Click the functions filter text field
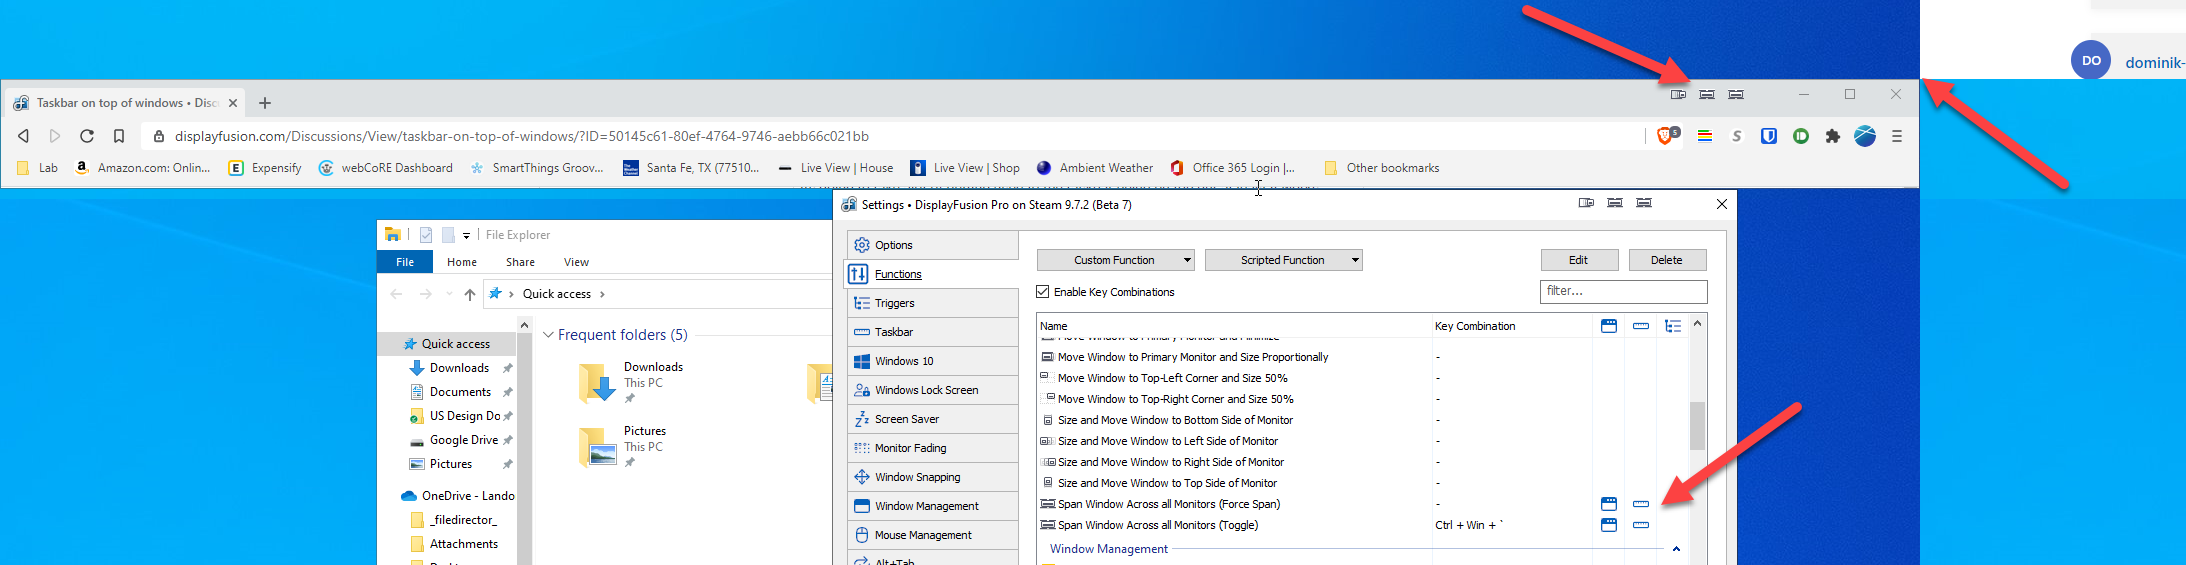This screenshot has height=565, width=2186. click(1622, 291)
